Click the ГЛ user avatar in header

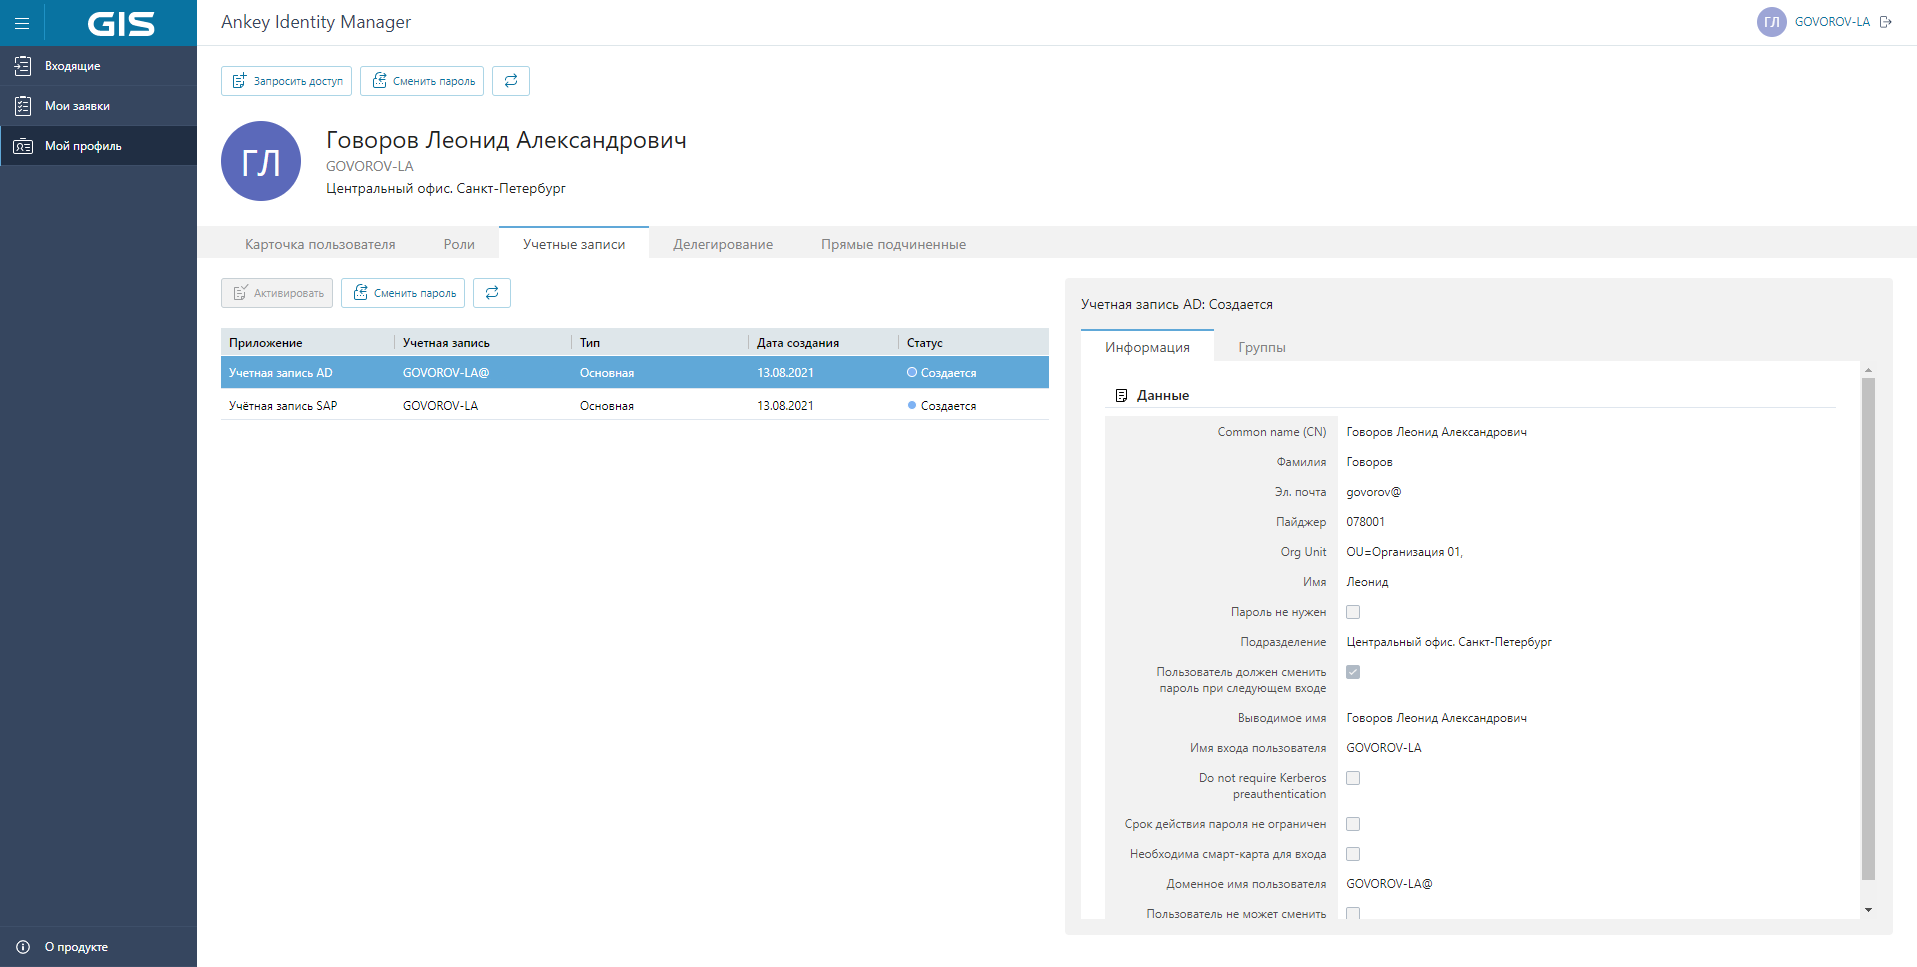1771,22
